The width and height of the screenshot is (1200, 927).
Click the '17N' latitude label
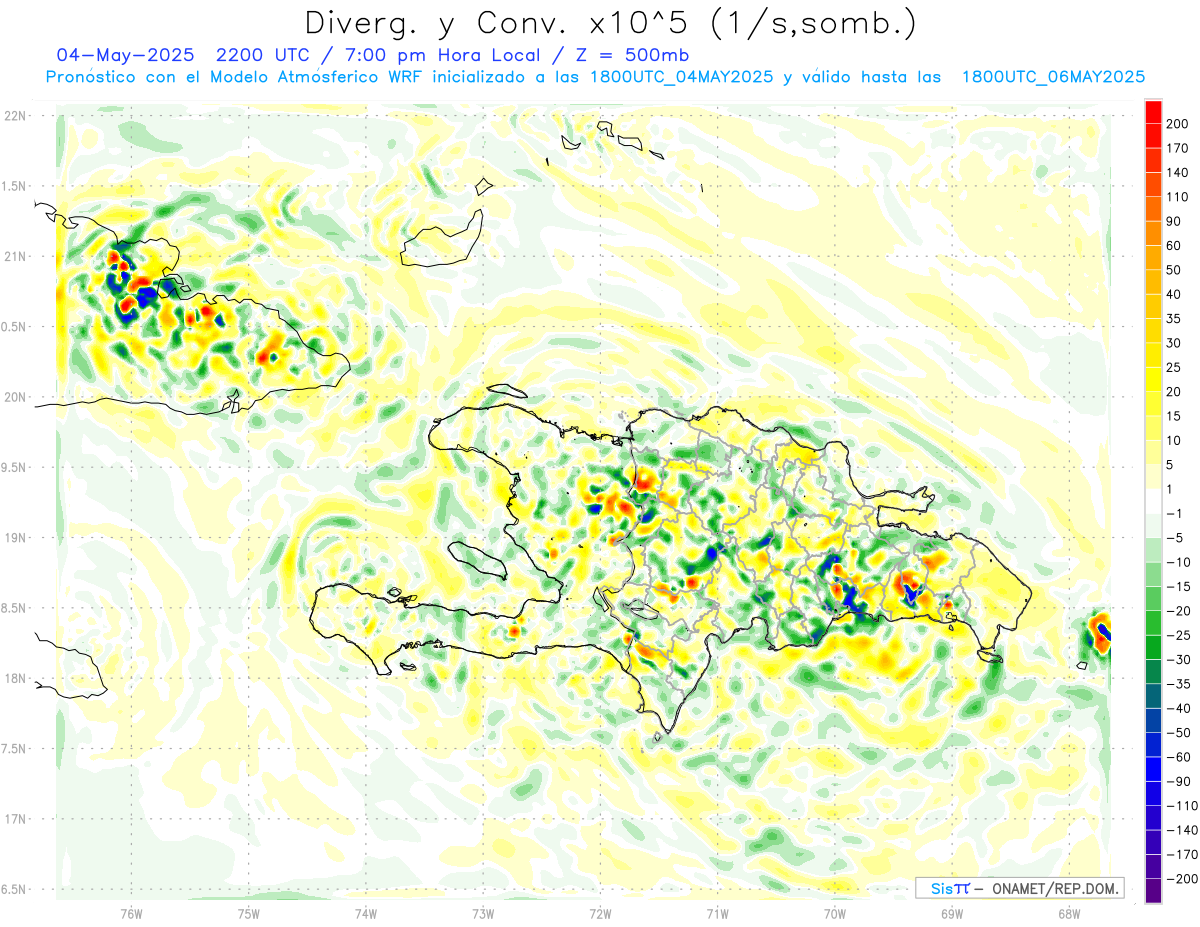15,820
